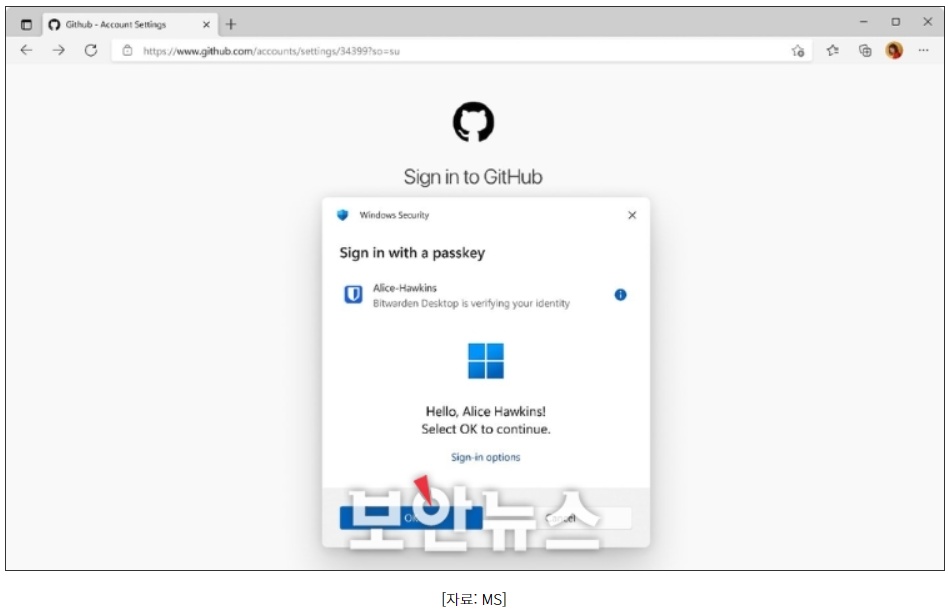
Task: Click the GitHub Octocat logo
Action: pyautogui.click(x=473, y=121)
